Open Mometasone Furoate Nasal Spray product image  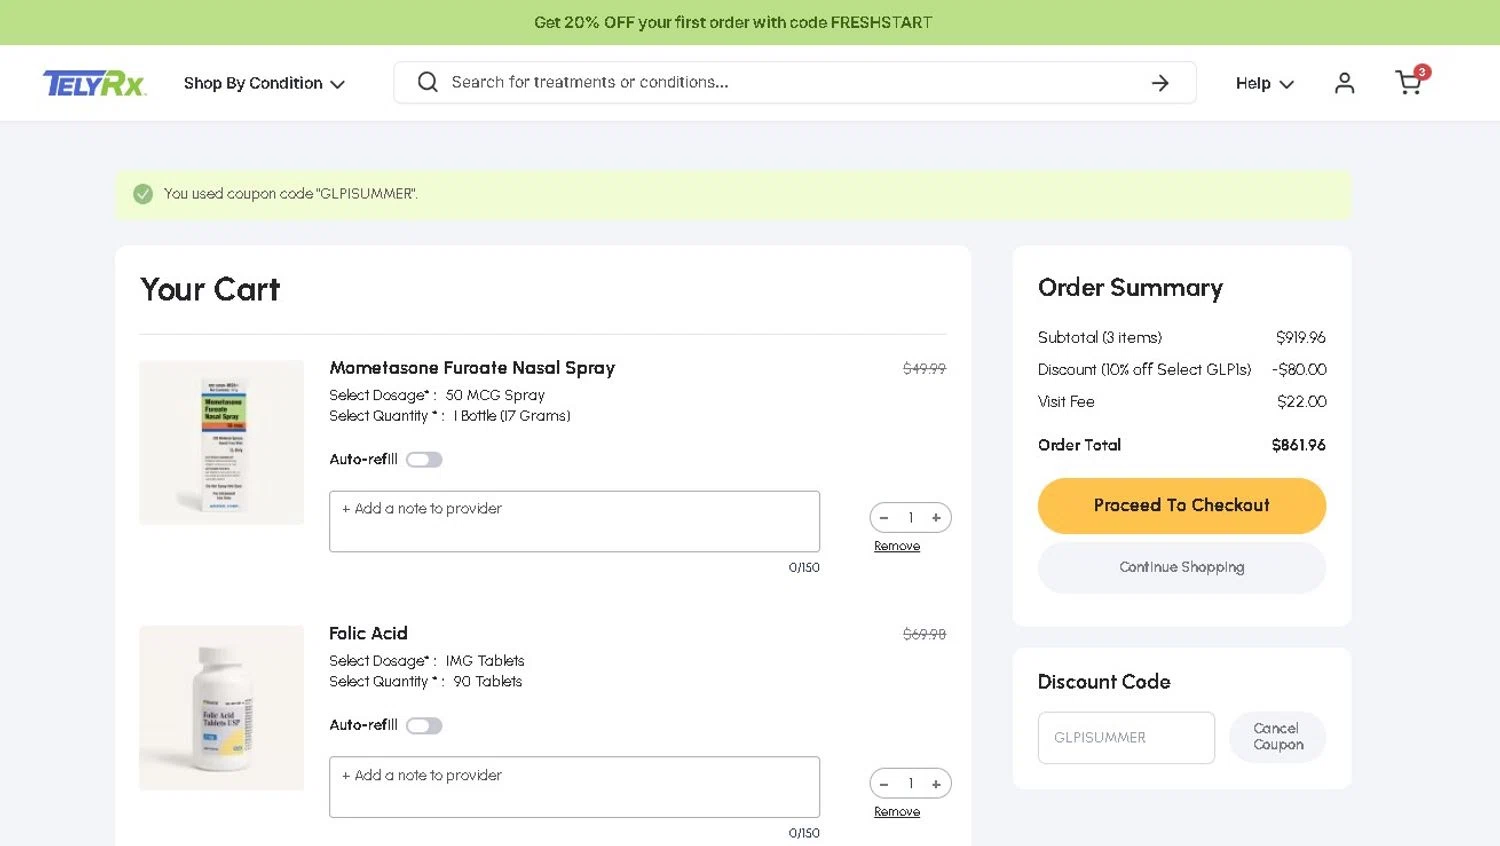222,442
